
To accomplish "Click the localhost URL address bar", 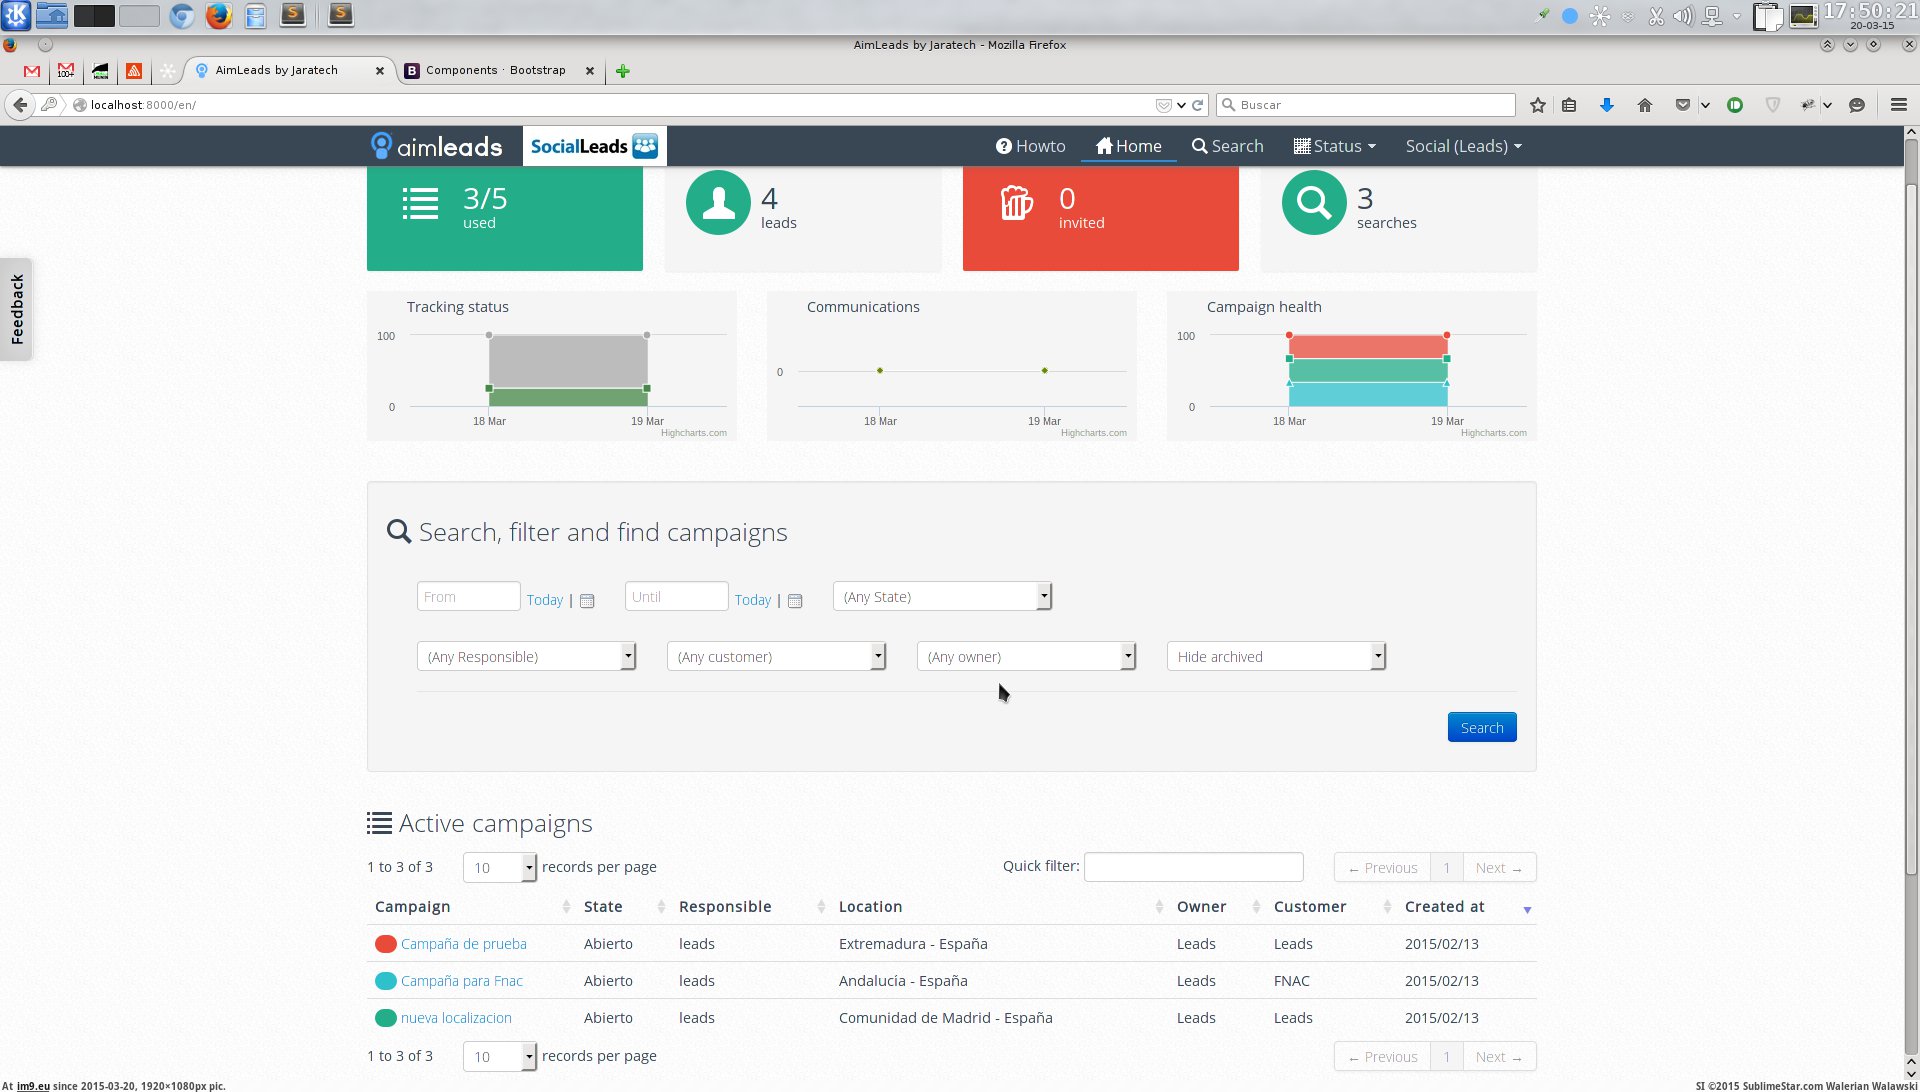I will pos(620,105).
